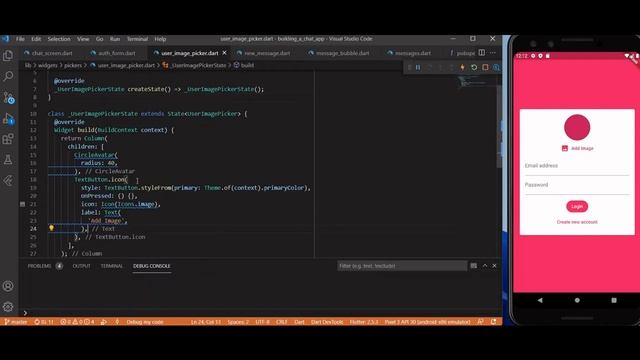Viewport: 640px width, 360px height.
Task: Open the Source Control view
Action: click(8, 98)
